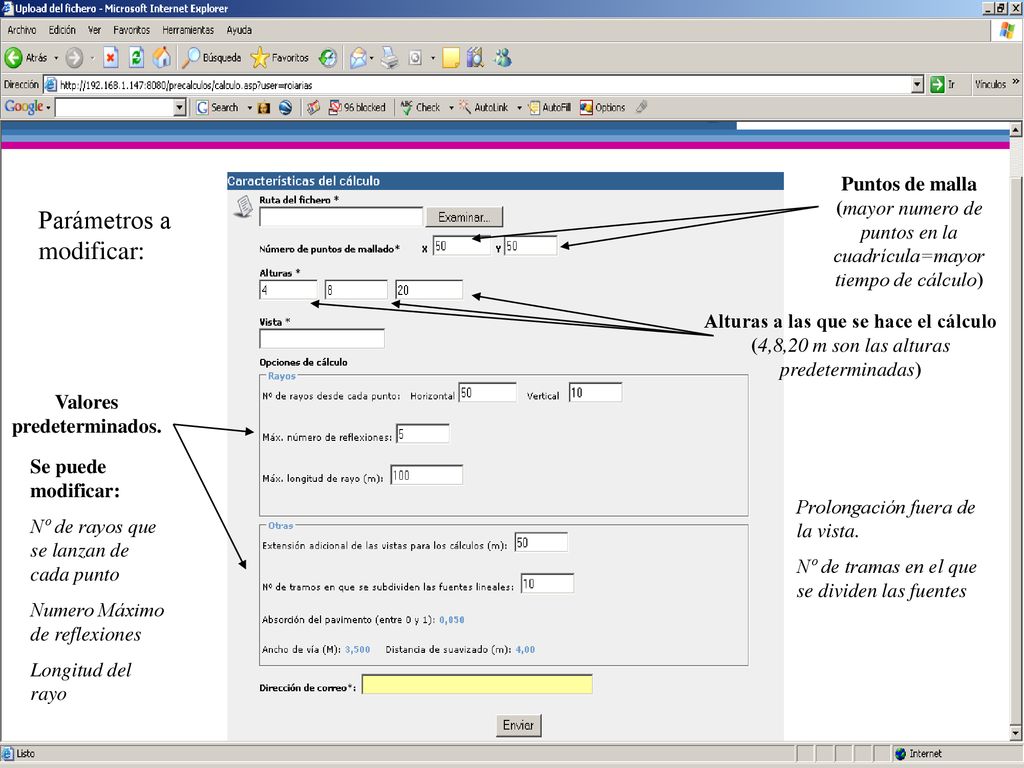Open the address bar dropdown arrow
The image size is (1024, 768).
918,85
